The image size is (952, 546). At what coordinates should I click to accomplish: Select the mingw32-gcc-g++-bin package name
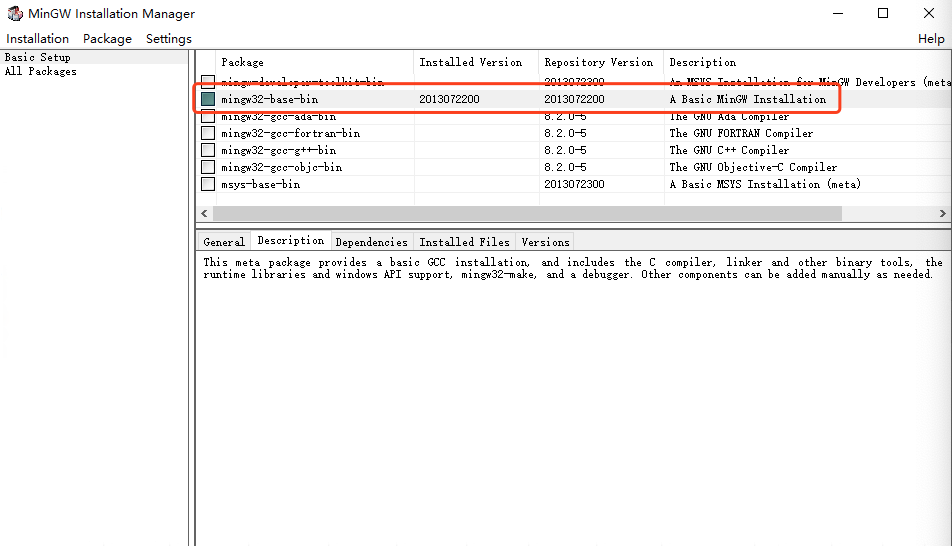(279, 150)
